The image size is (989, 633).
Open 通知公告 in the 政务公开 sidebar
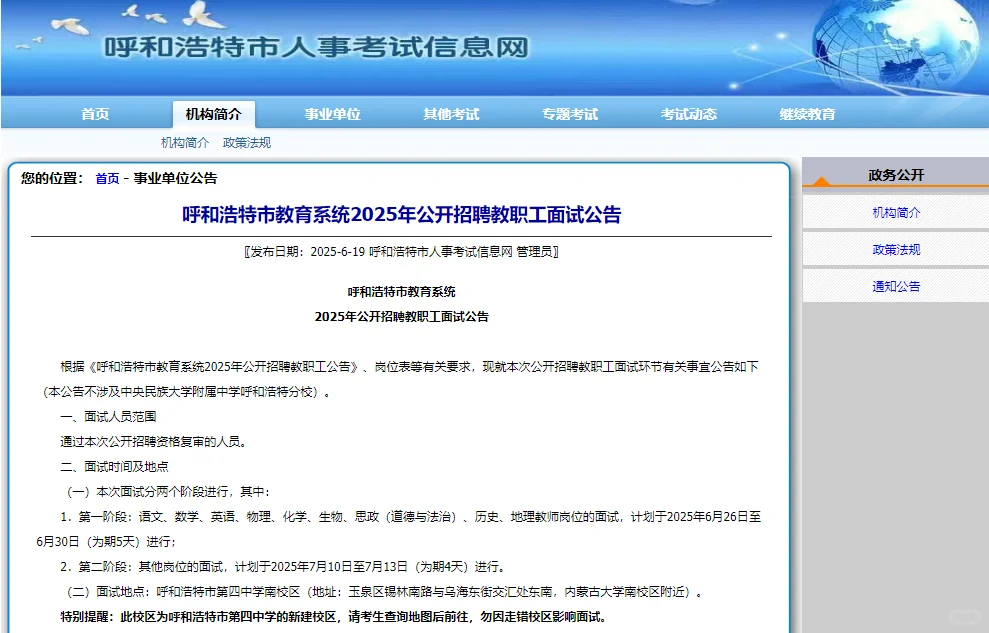[896, 286]
